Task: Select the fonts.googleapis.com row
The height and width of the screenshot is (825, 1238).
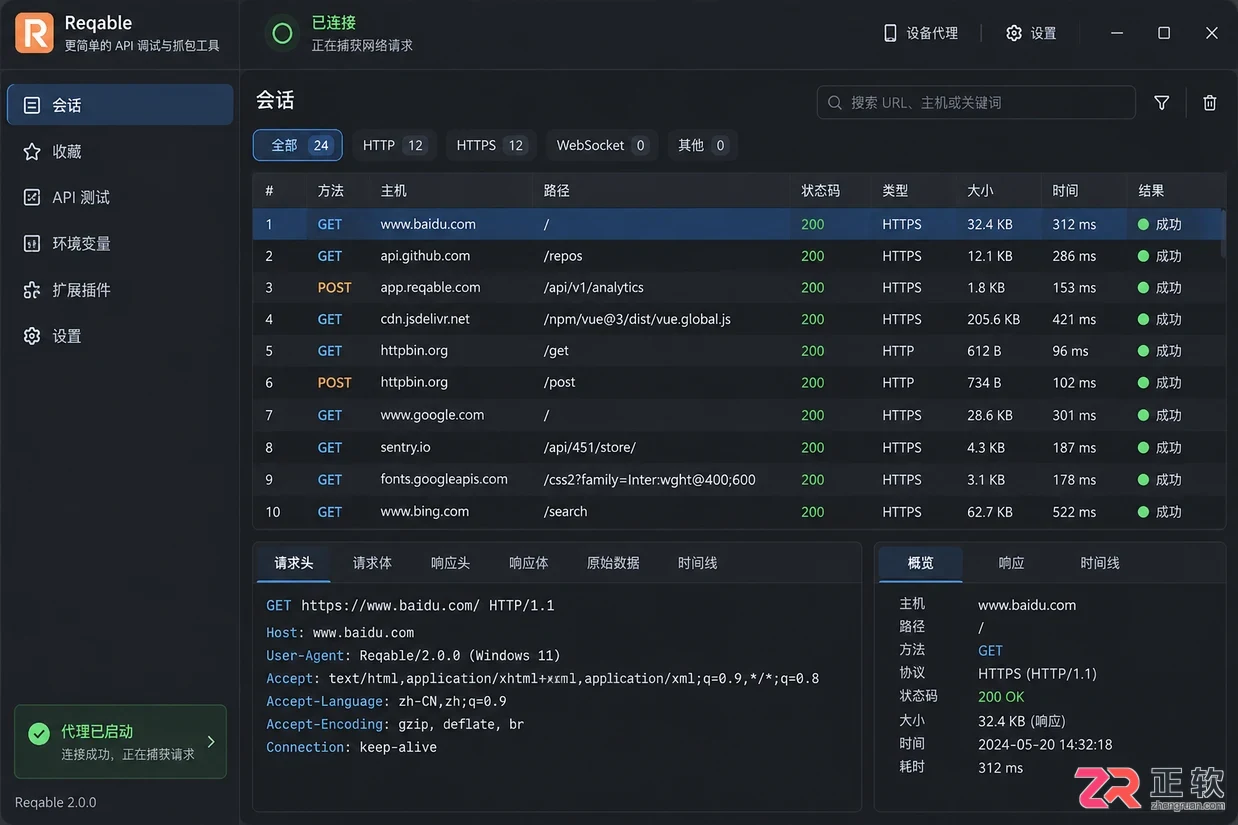Action: pyautogui.click(x=738, y=479)
